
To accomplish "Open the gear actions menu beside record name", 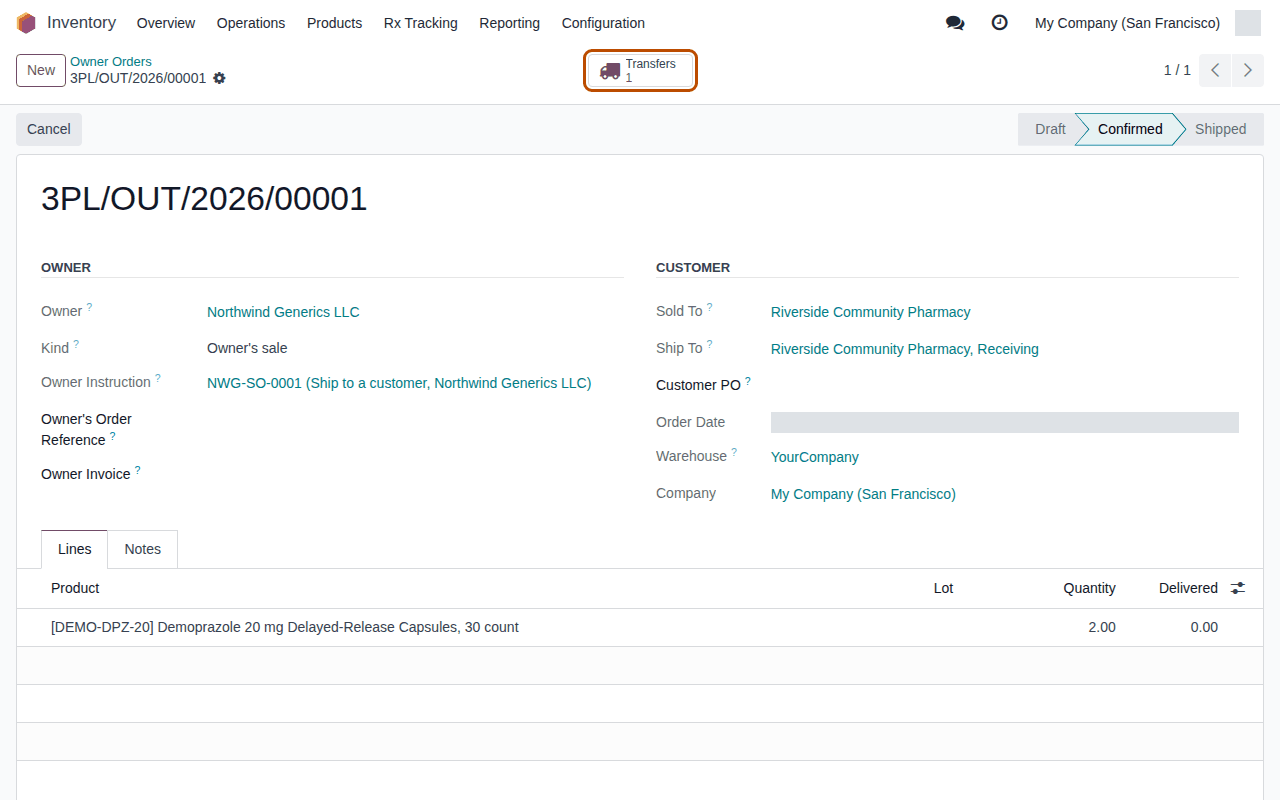I will click(219, 78).
